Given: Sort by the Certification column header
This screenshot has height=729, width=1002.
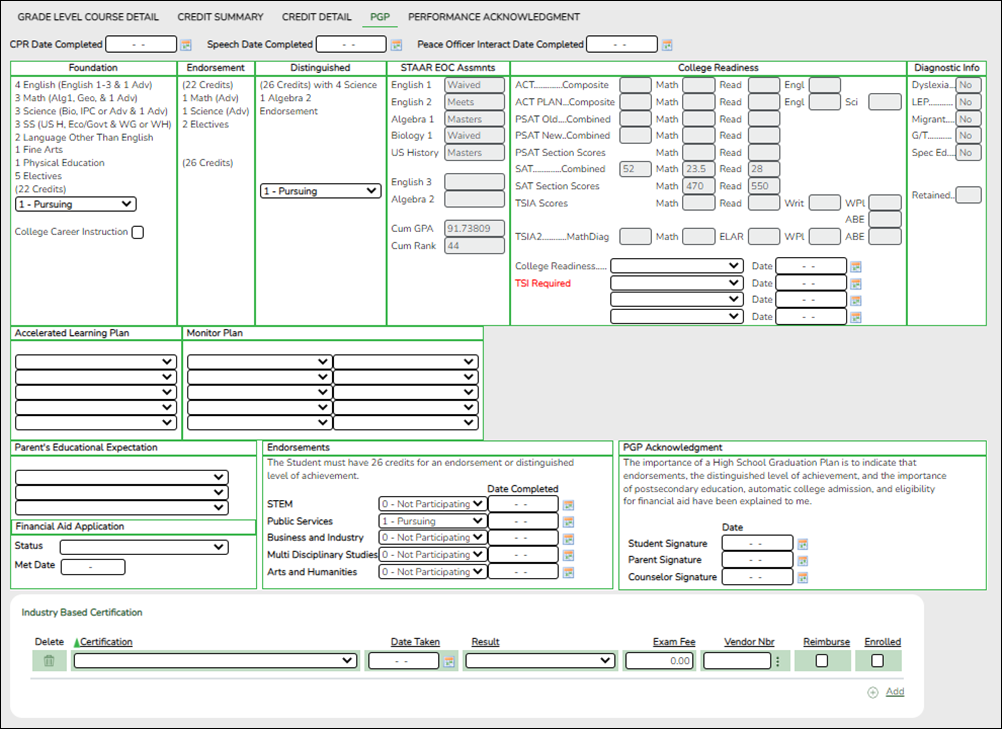Looking at the screenshot, I should [105, 641].
